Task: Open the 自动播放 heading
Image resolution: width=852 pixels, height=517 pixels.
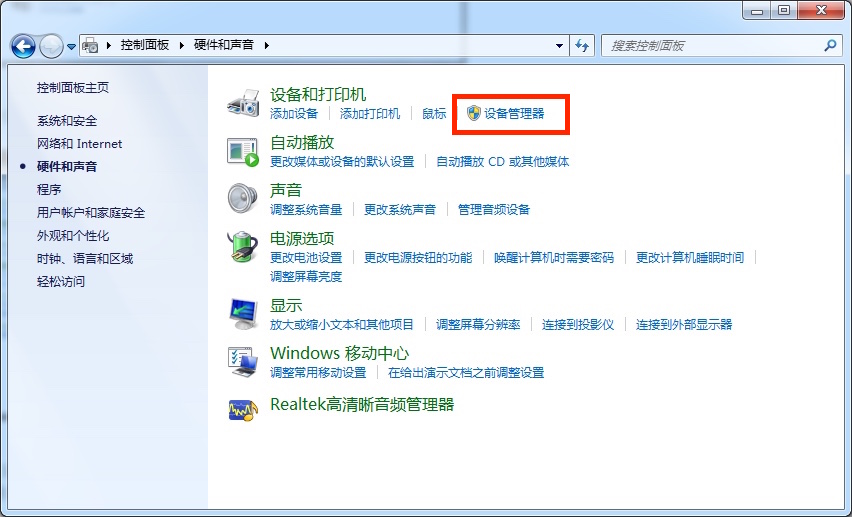Action: [x=302, y=142]
